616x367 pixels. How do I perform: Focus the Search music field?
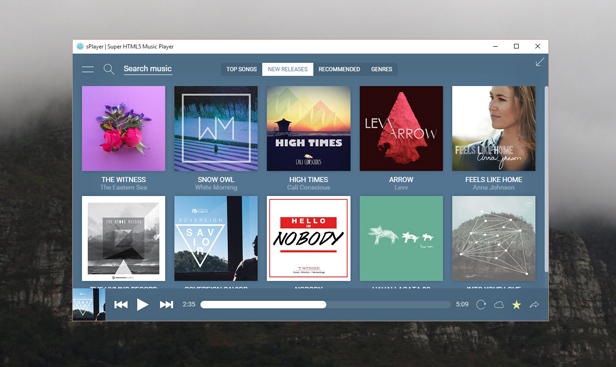pyautogui.click(x=148, y=69)
